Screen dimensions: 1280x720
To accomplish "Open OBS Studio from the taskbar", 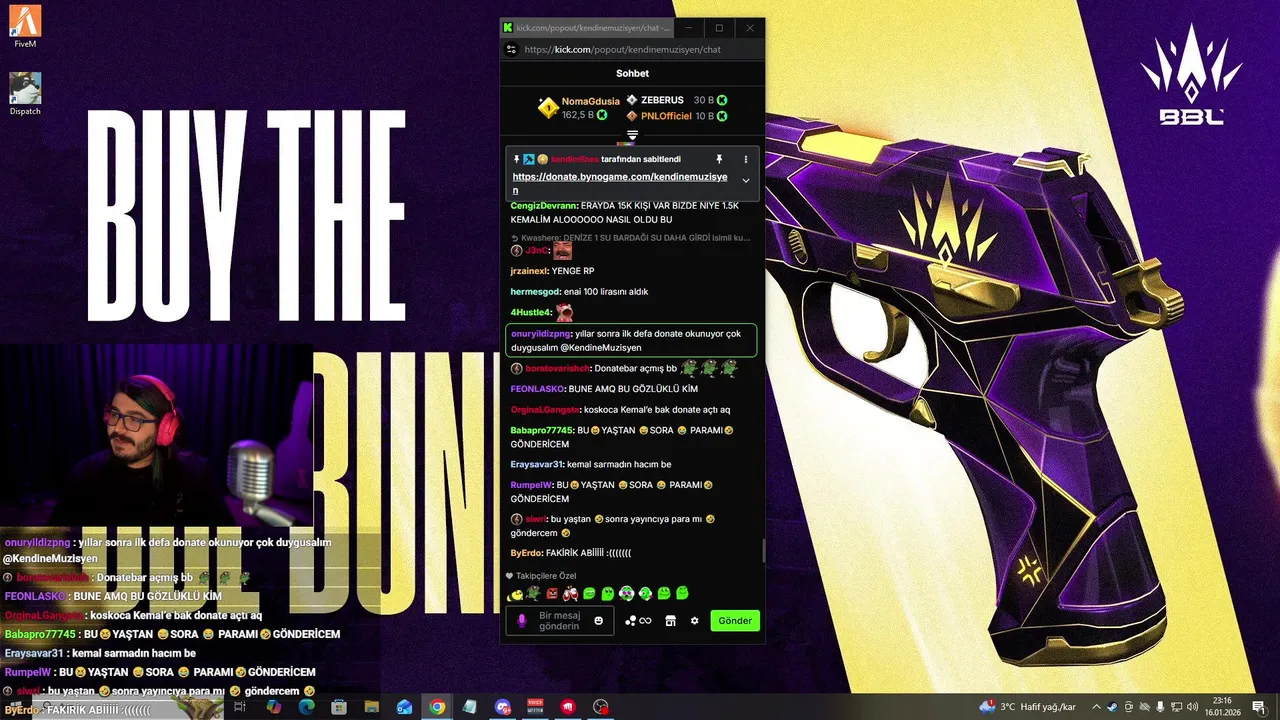I will tap(600, 707).
